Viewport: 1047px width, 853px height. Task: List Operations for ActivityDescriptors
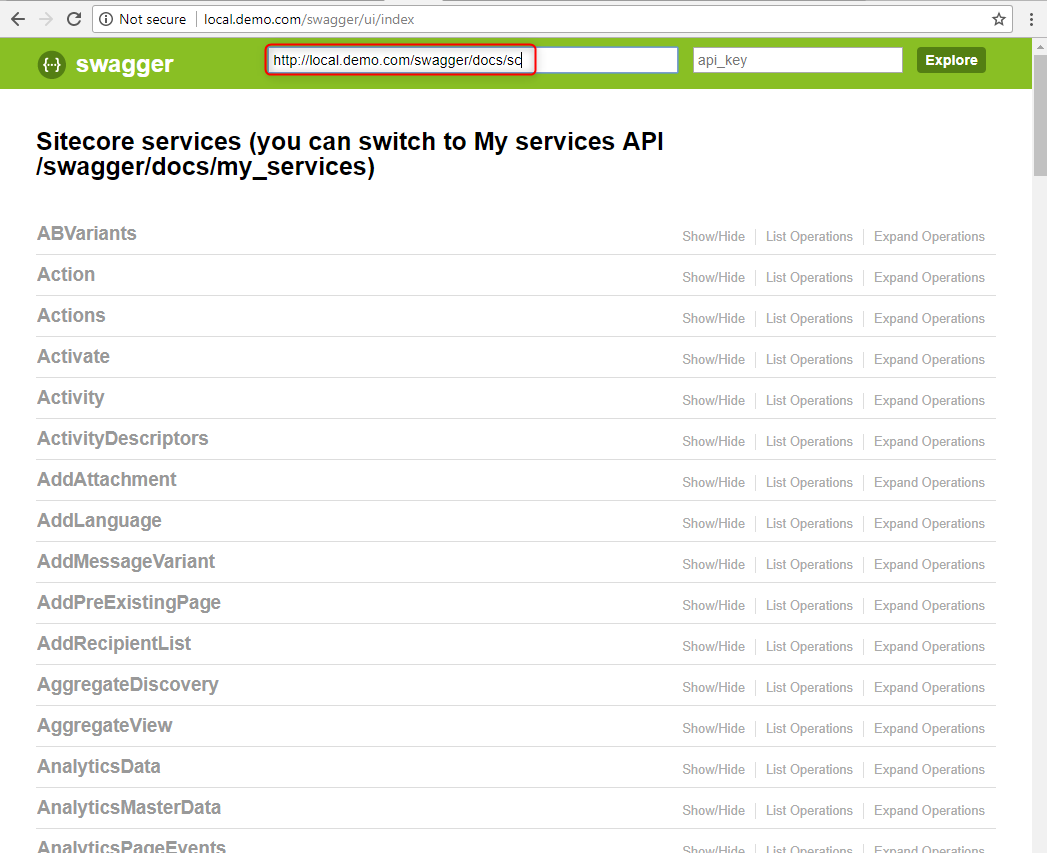pos(809,442)
